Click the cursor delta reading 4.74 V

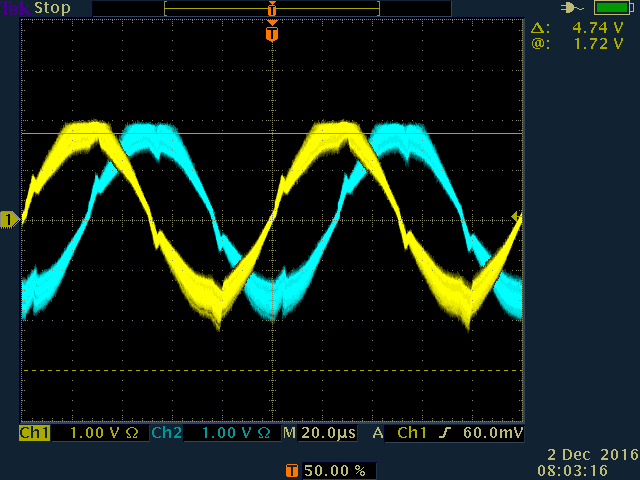click(598, 28)
